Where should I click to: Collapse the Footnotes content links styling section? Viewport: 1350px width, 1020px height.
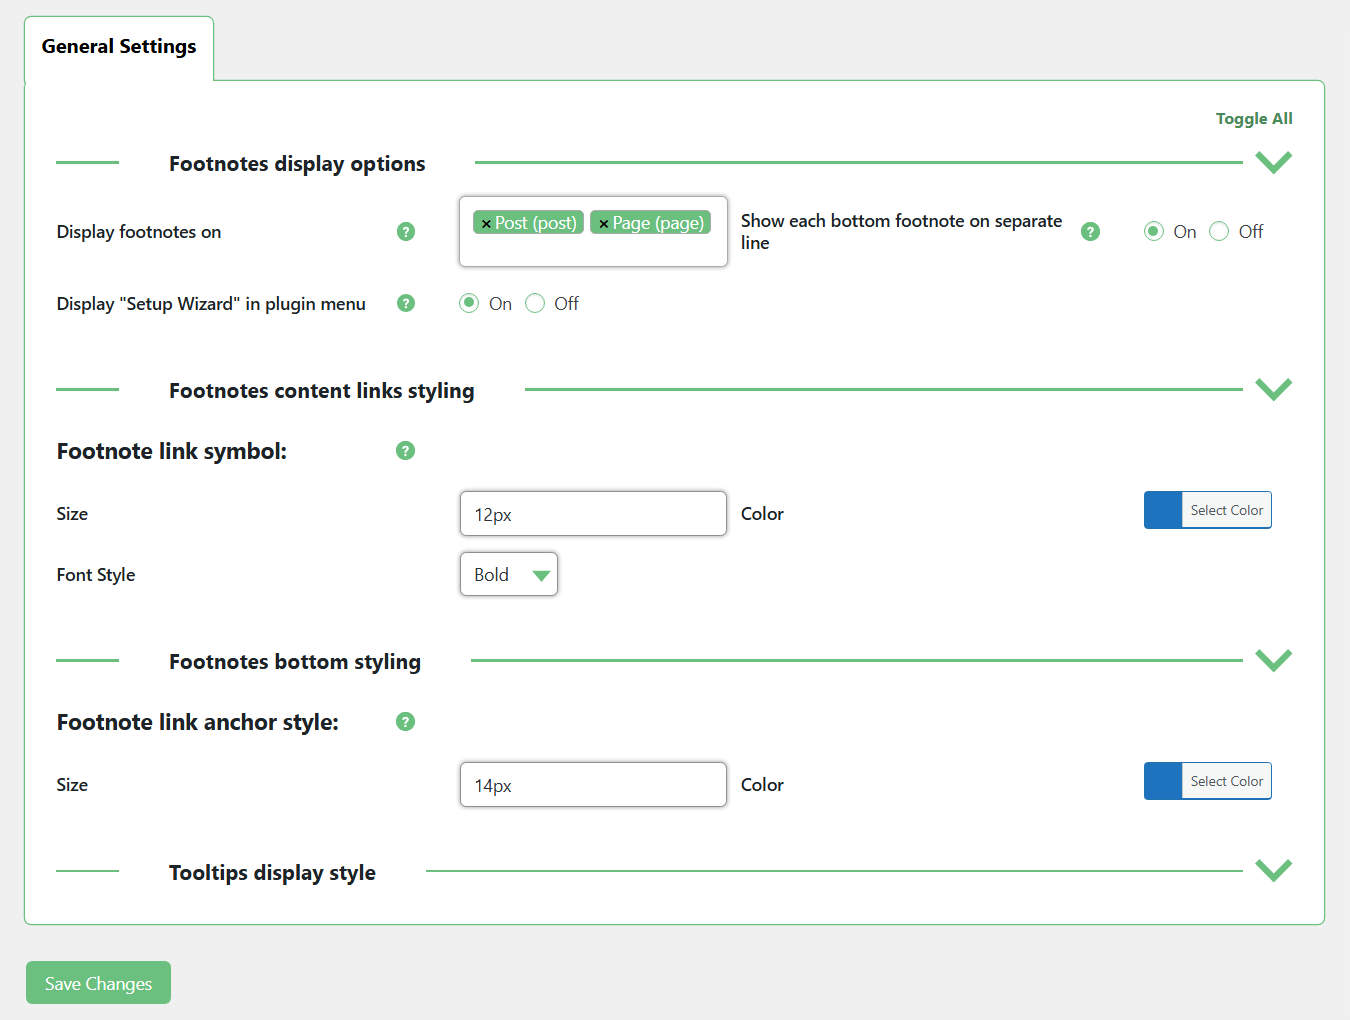[x=1274, y=389]
